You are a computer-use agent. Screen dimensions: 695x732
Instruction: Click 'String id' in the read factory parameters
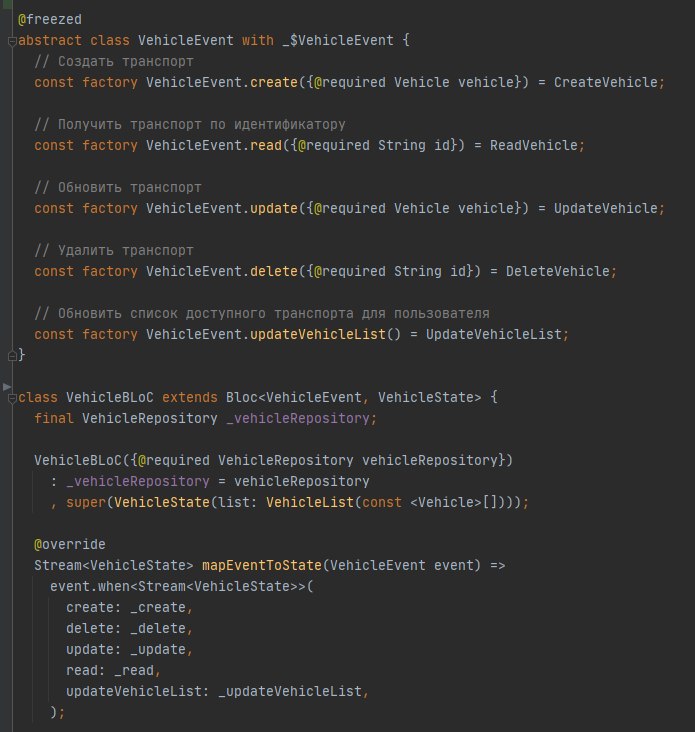[414, 146]
